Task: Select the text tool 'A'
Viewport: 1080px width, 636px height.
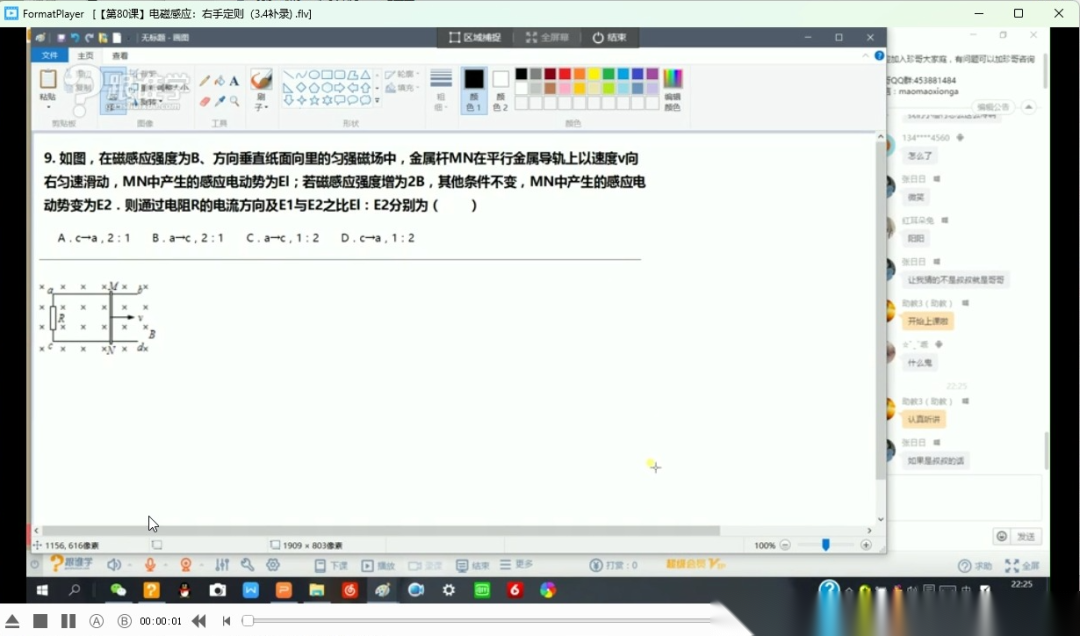Action: 234,81
